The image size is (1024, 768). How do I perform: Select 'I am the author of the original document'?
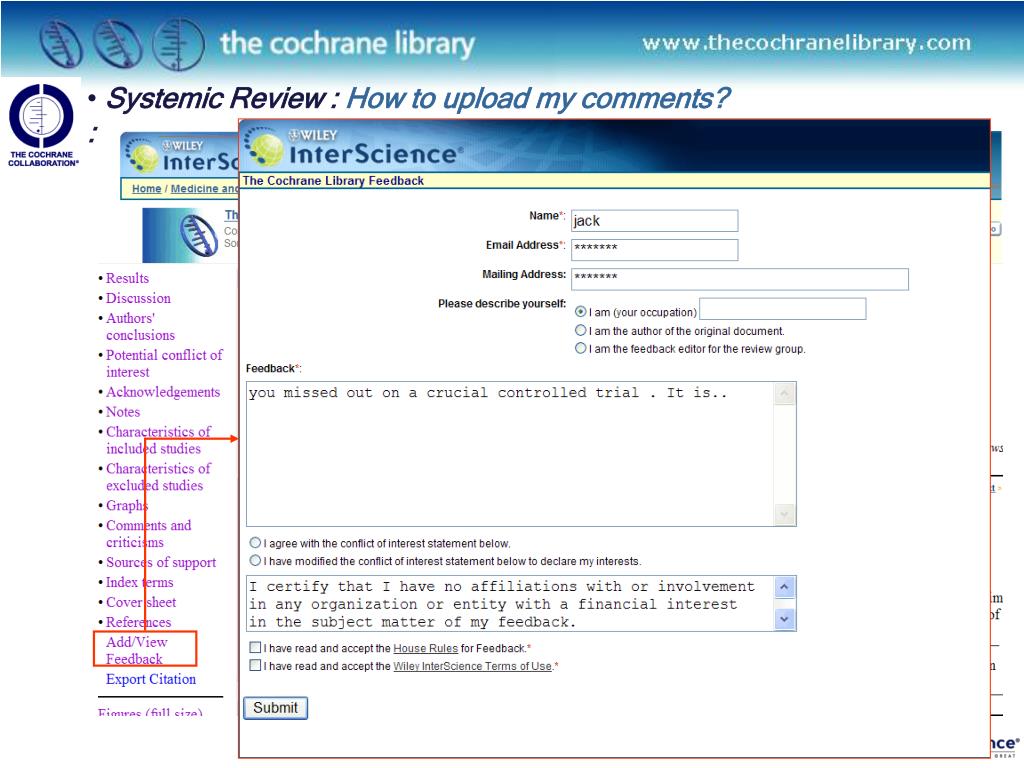tap(580, 330)
